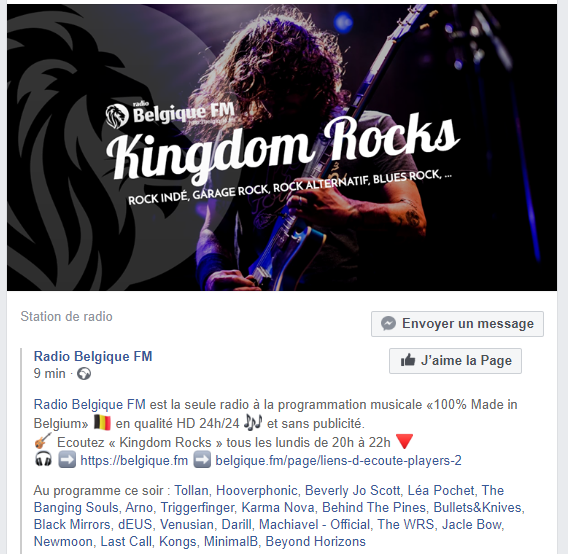
Task: Click the globe public visibility icon
Action: click(84, 374)
